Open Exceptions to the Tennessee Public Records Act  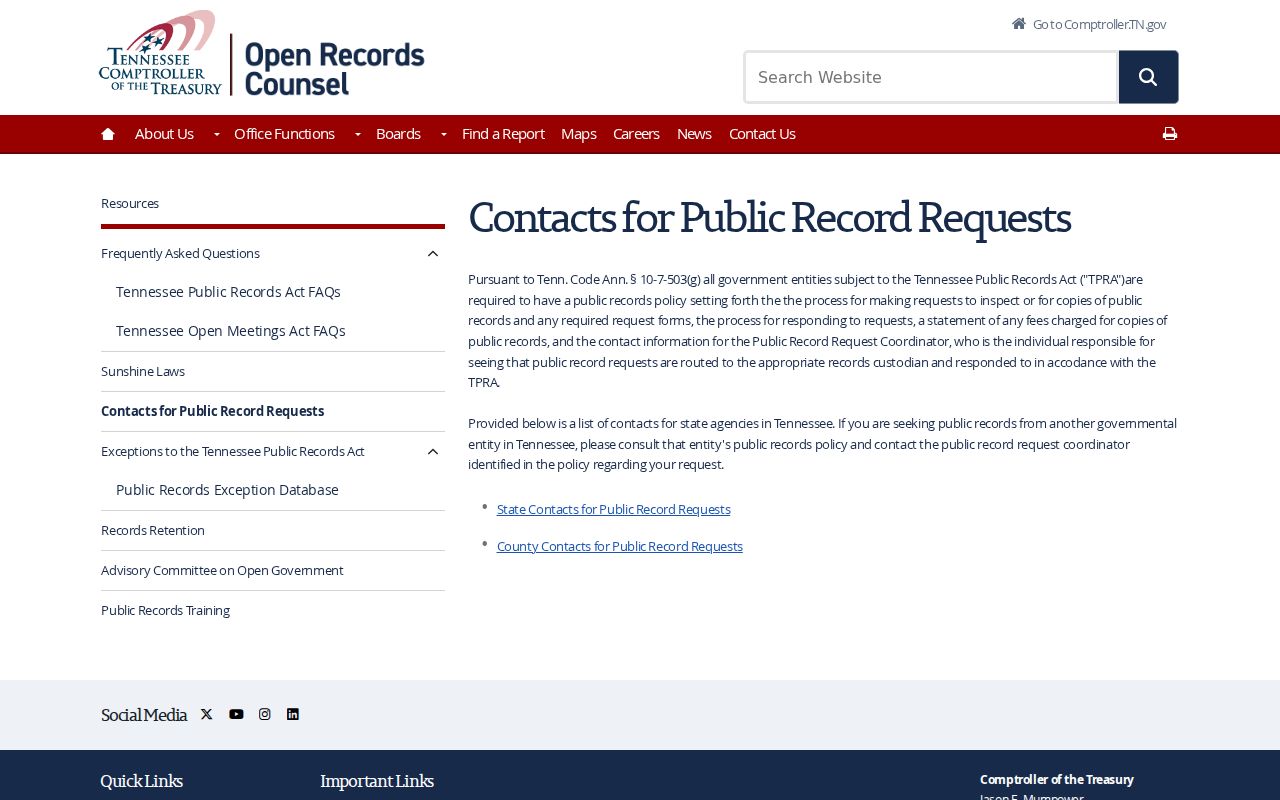coord(233,451)
